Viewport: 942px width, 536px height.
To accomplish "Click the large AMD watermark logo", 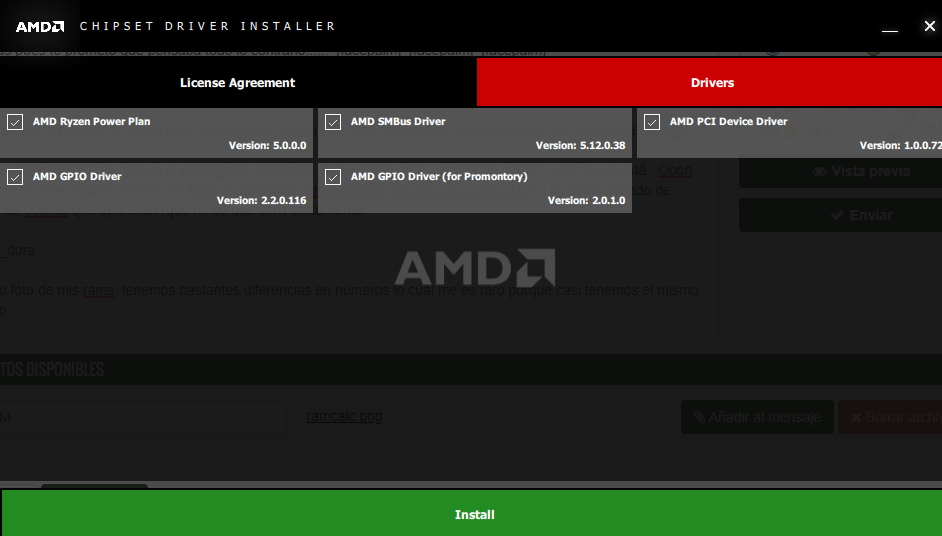I will pos(475,268).
